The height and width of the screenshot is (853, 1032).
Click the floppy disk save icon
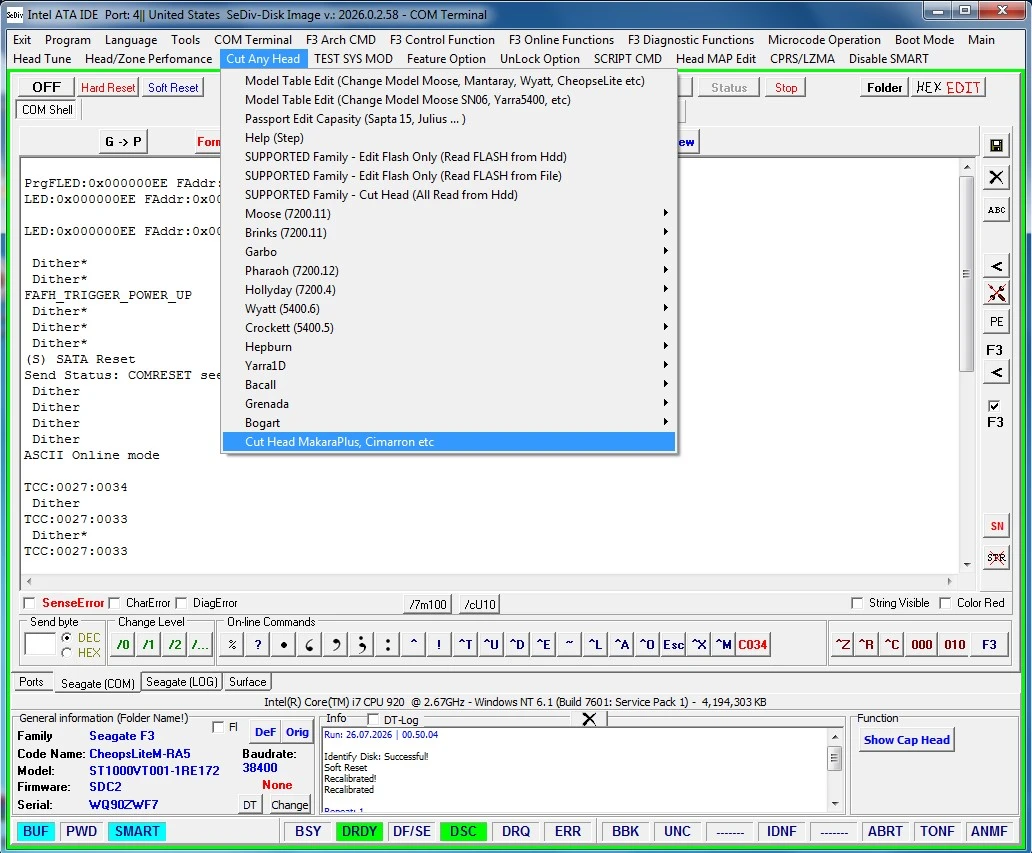pos(996,145)
